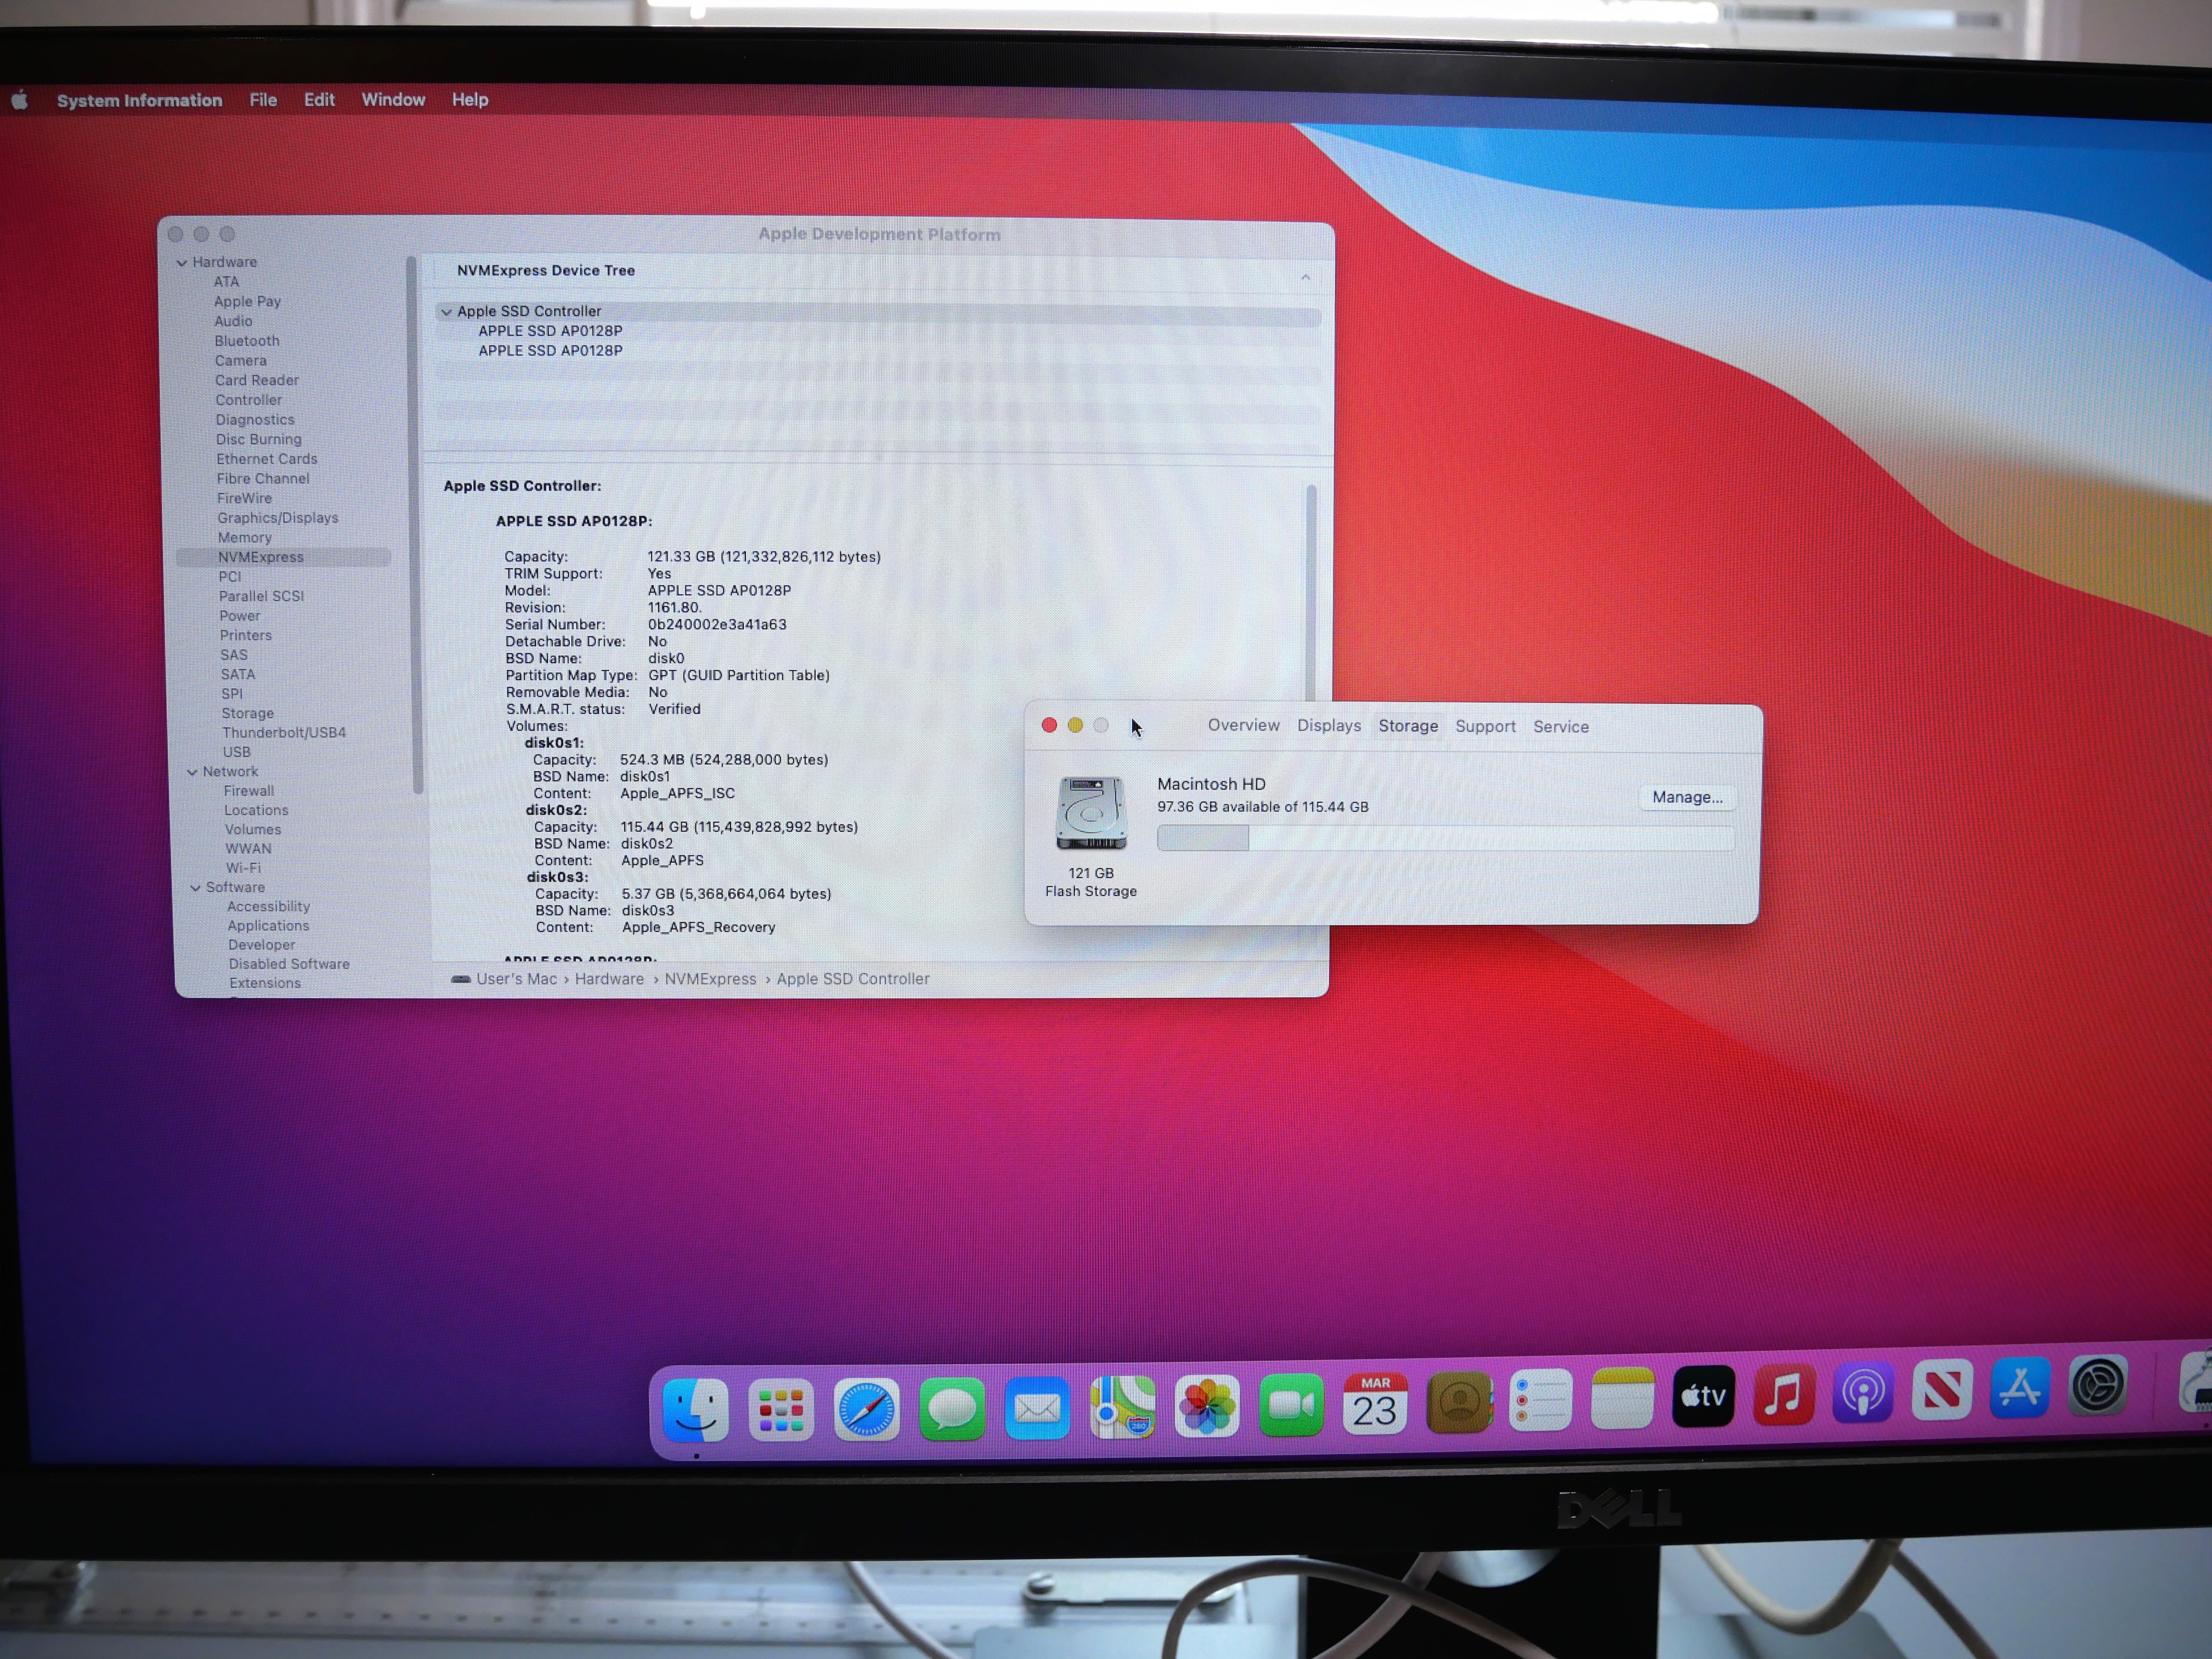Click the Apple_APFS_Recovery content value

tap(698, 928)
